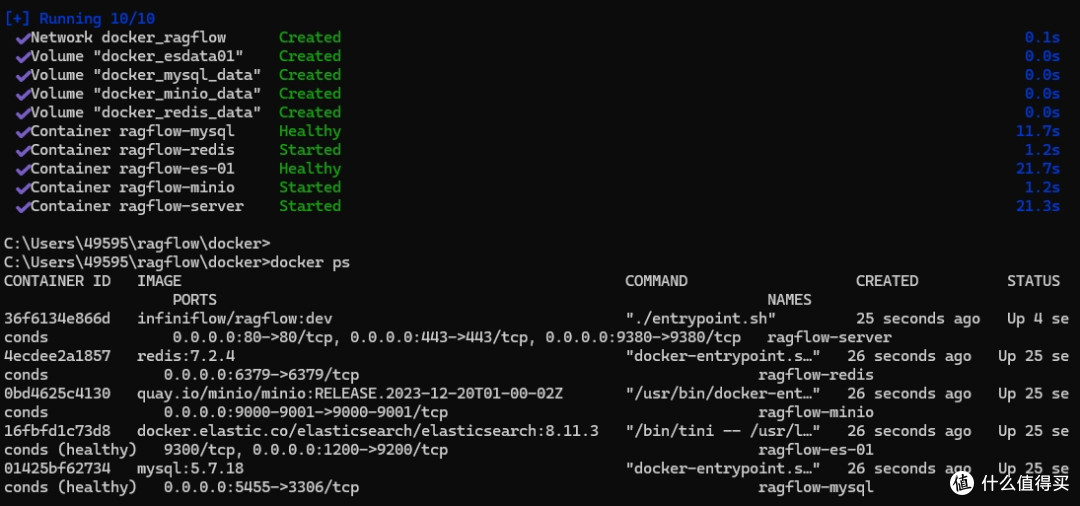Click the checkmark next to Container ragflow-server

(x=23, y=207)
